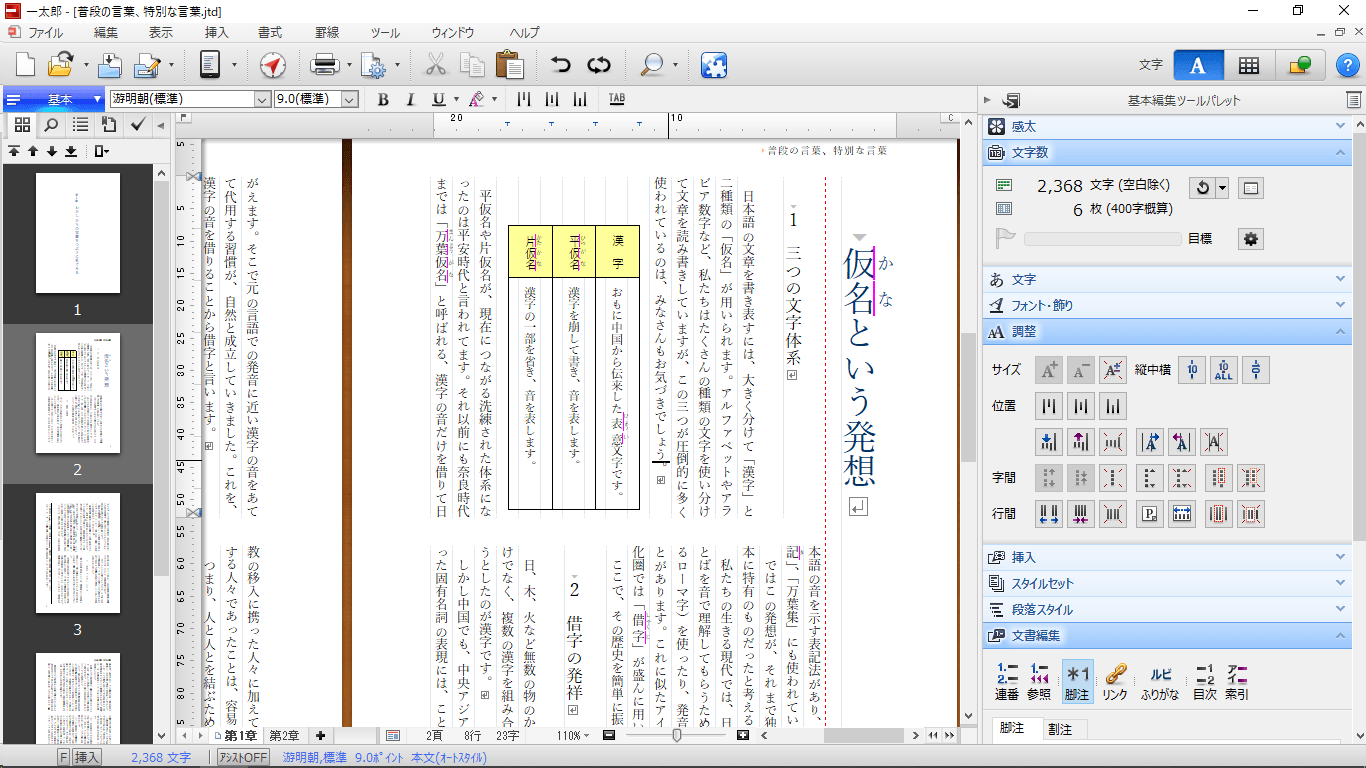1366x768 pixels.
Task: Select page 1 thumbnail
Action: (x=78, y=233)
